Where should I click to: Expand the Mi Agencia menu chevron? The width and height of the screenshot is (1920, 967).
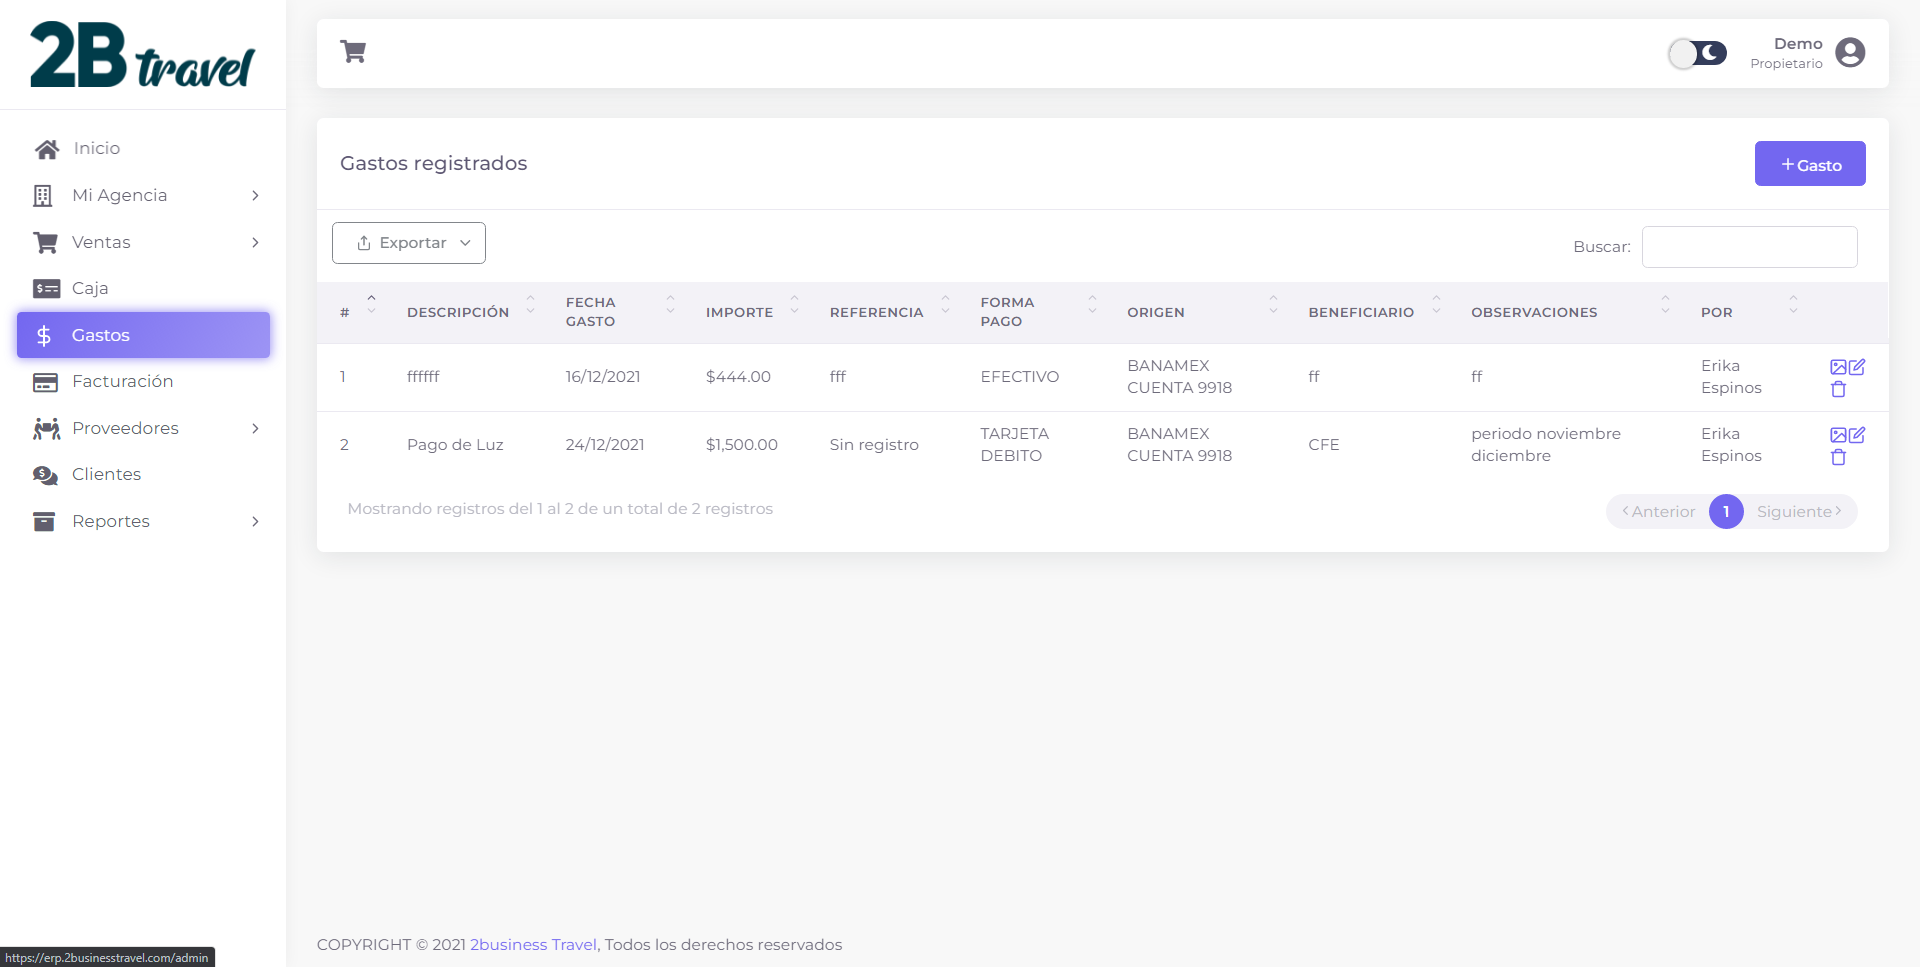point(255,195)
